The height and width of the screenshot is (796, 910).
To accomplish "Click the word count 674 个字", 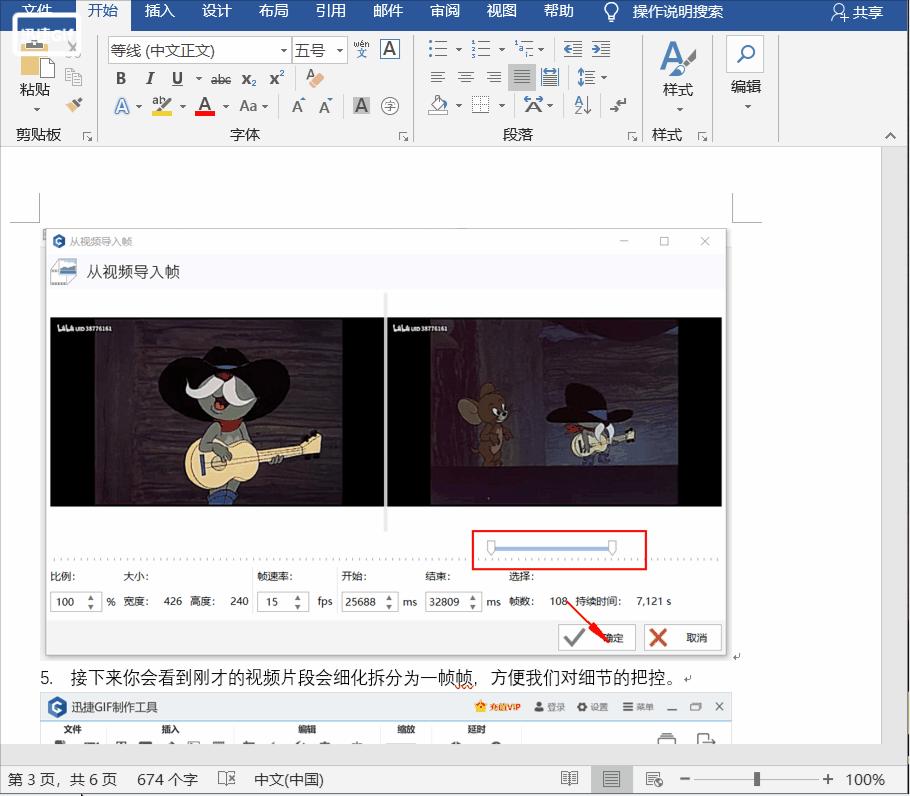I will [167, 779].
